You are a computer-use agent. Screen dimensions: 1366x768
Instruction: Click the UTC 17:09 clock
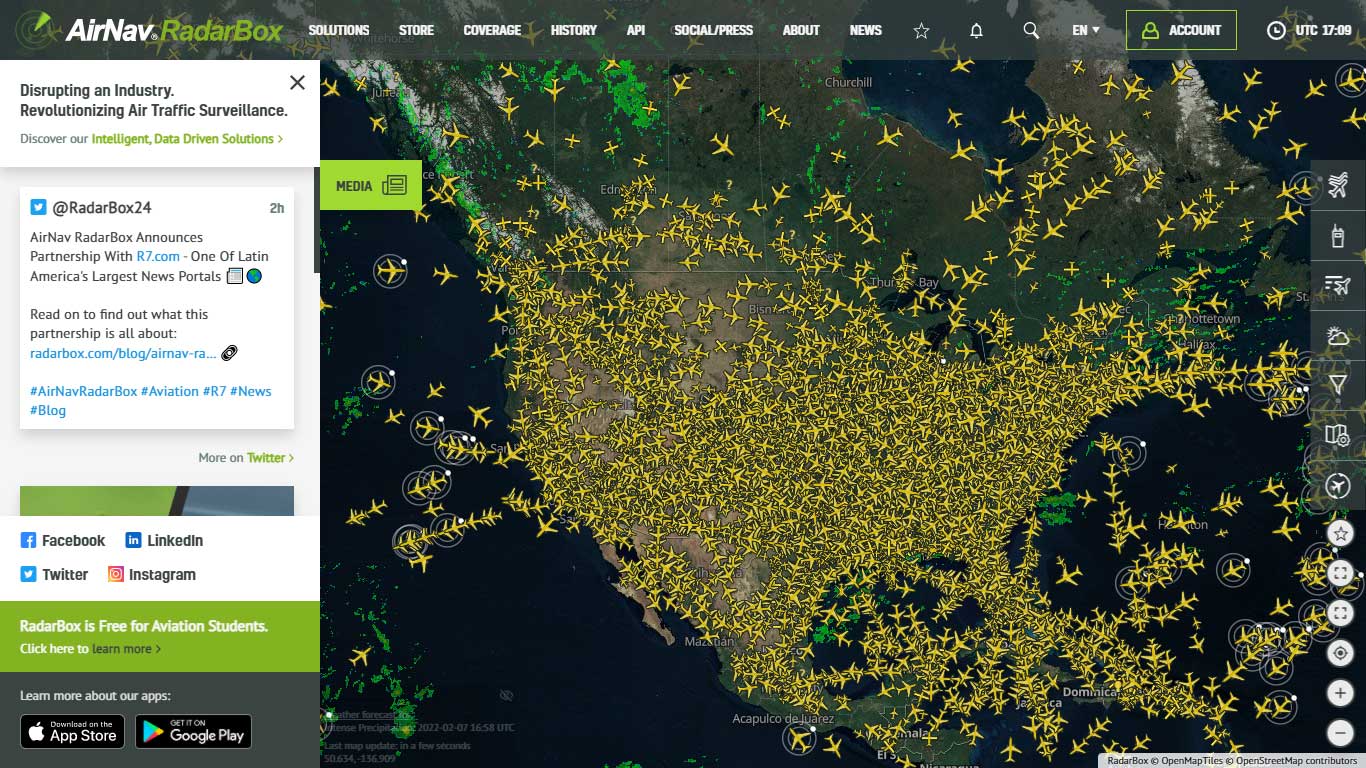coord(1309,30)
